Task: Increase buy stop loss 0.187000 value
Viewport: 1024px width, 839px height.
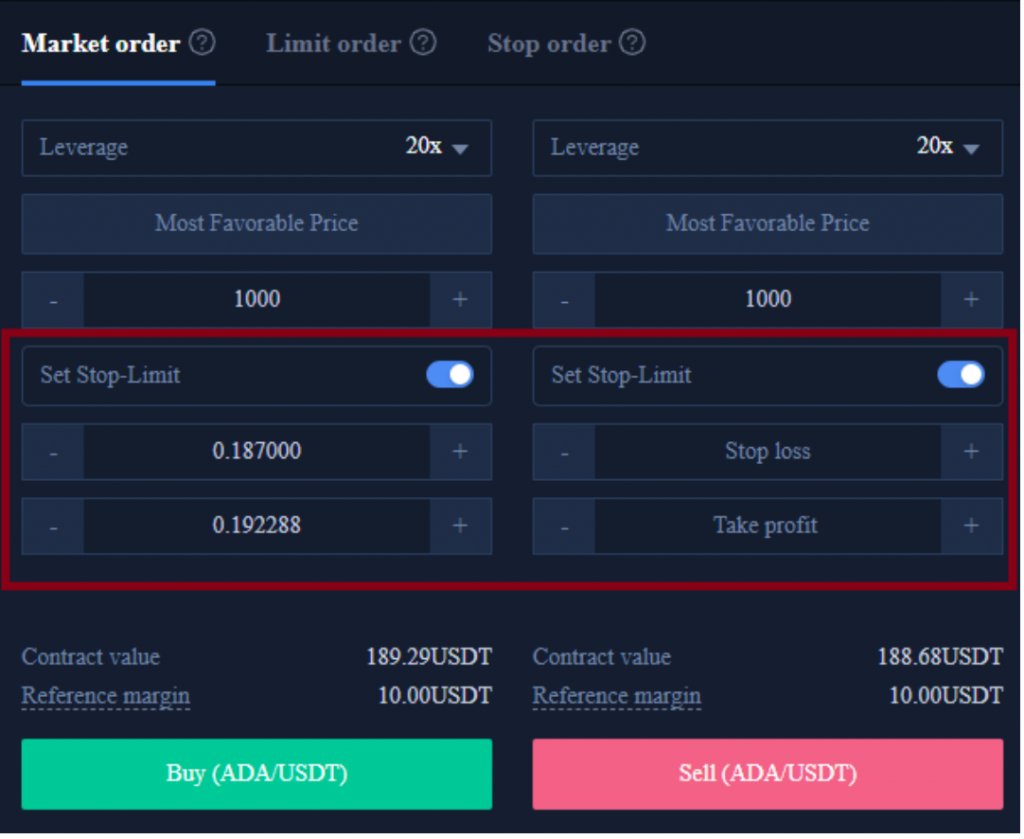Action: pos(460,452)
